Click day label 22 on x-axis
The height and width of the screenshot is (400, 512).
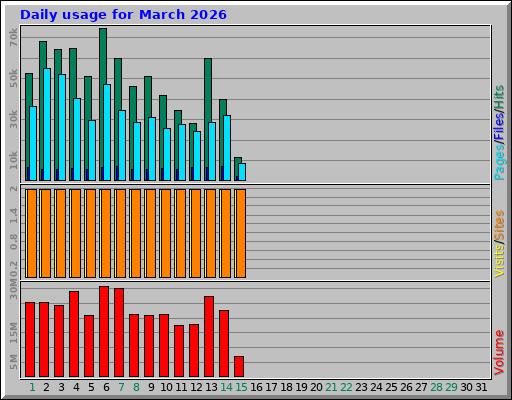point(346,387)
